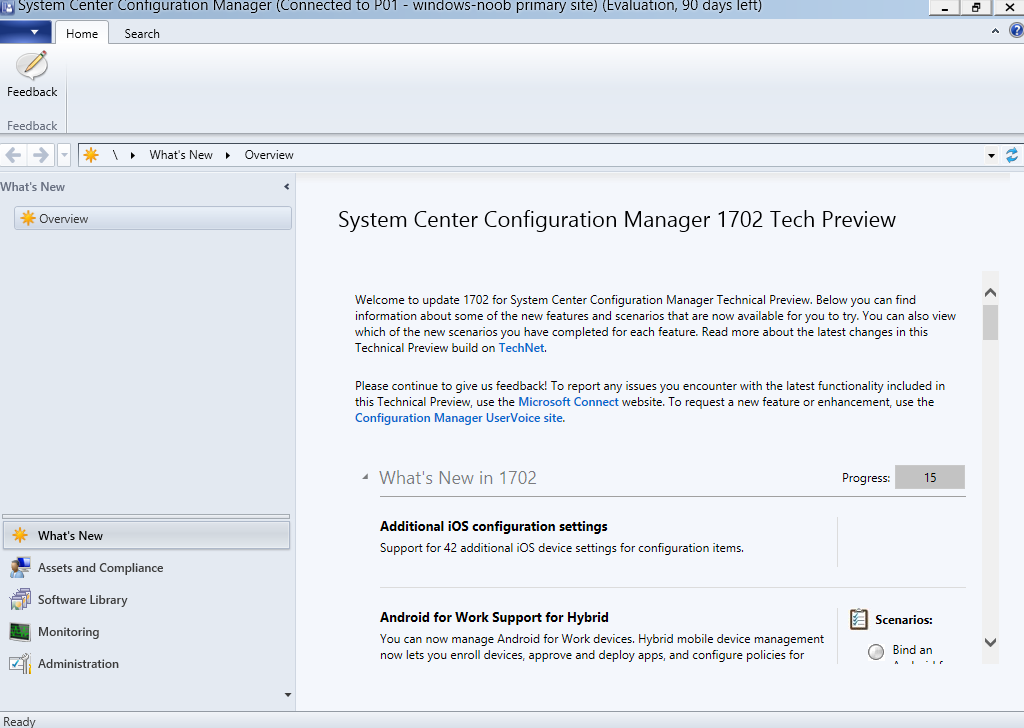Open the Monitoring workspace
The image size is (1024, 728).
pyautogui.click(x=146, y=631)
